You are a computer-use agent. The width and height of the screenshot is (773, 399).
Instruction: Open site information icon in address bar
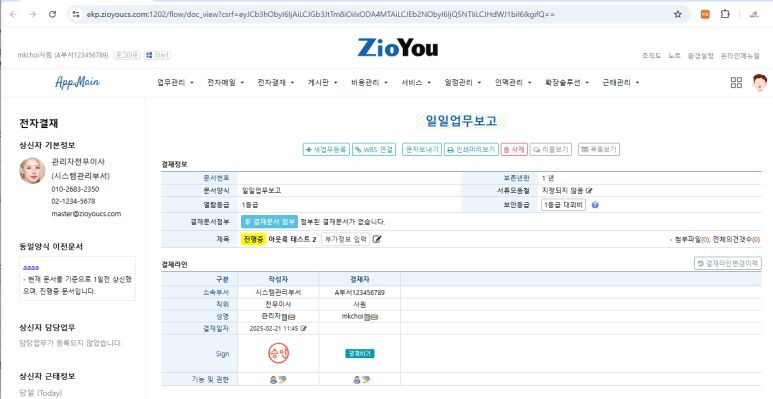(76, 14)
